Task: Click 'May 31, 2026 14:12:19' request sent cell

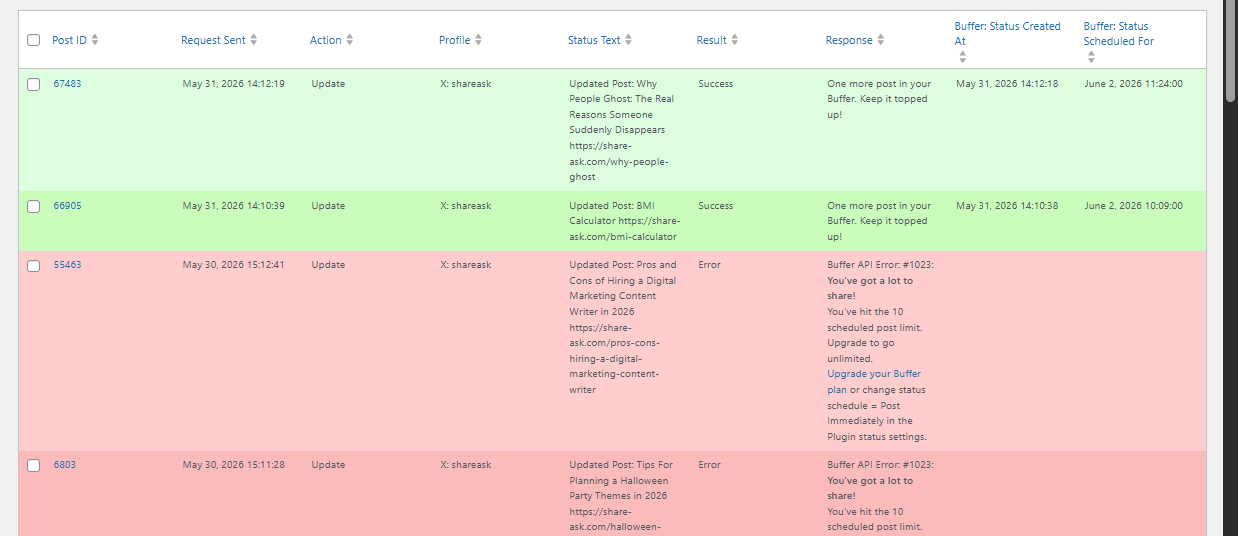Action: coord(233,84)
